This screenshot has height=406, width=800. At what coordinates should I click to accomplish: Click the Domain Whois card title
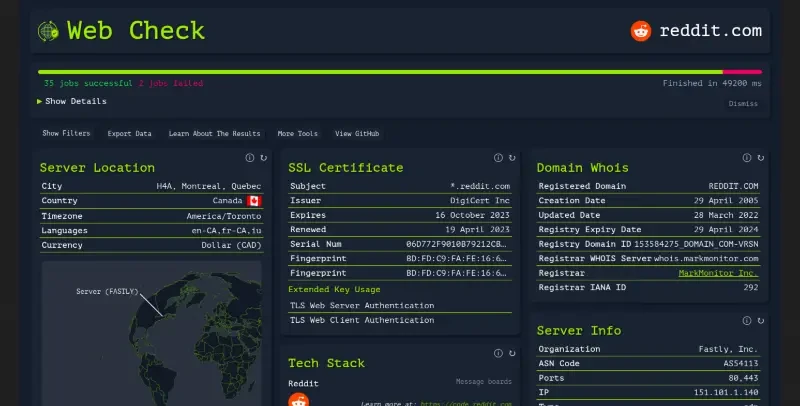point(582,168)
